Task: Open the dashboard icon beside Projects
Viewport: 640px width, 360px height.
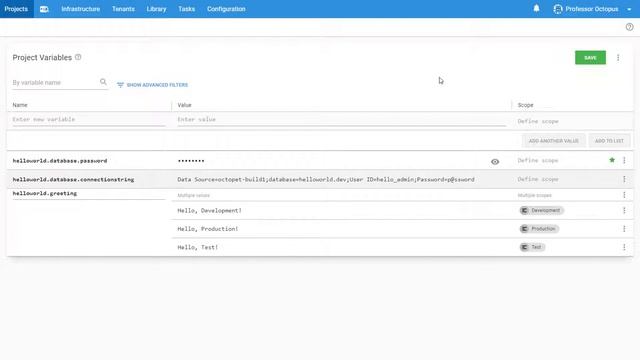Action: 44,9
